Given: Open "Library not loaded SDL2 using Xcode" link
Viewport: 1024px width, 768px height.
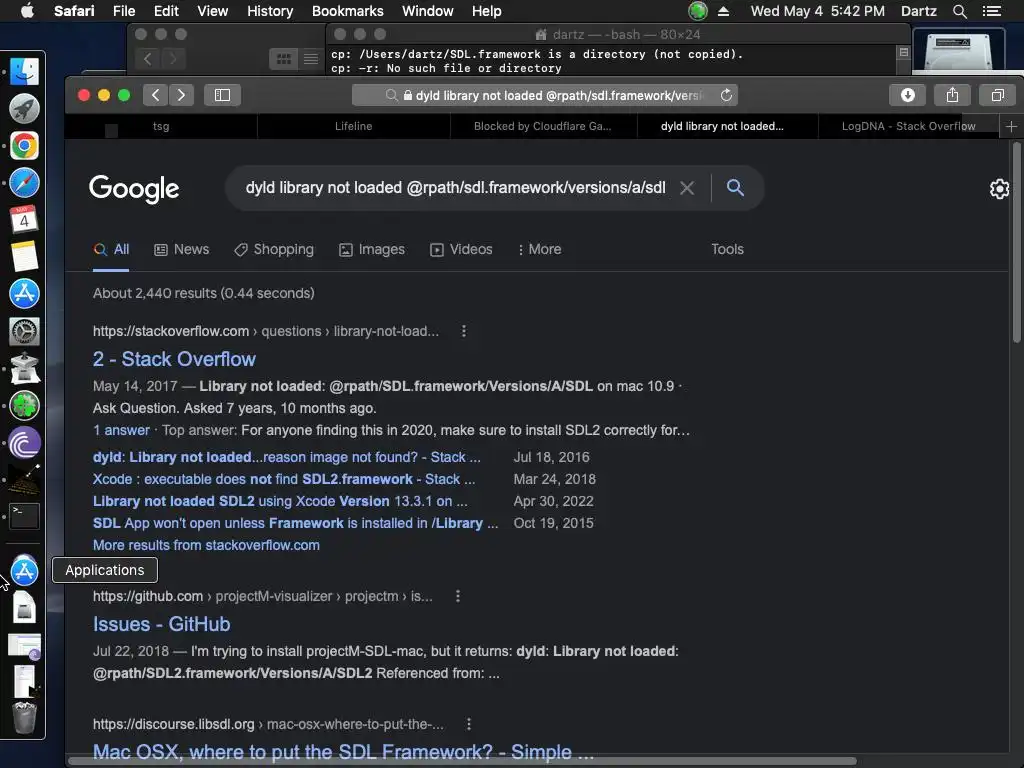Looking at the screenshot, I should pos(280,501).
